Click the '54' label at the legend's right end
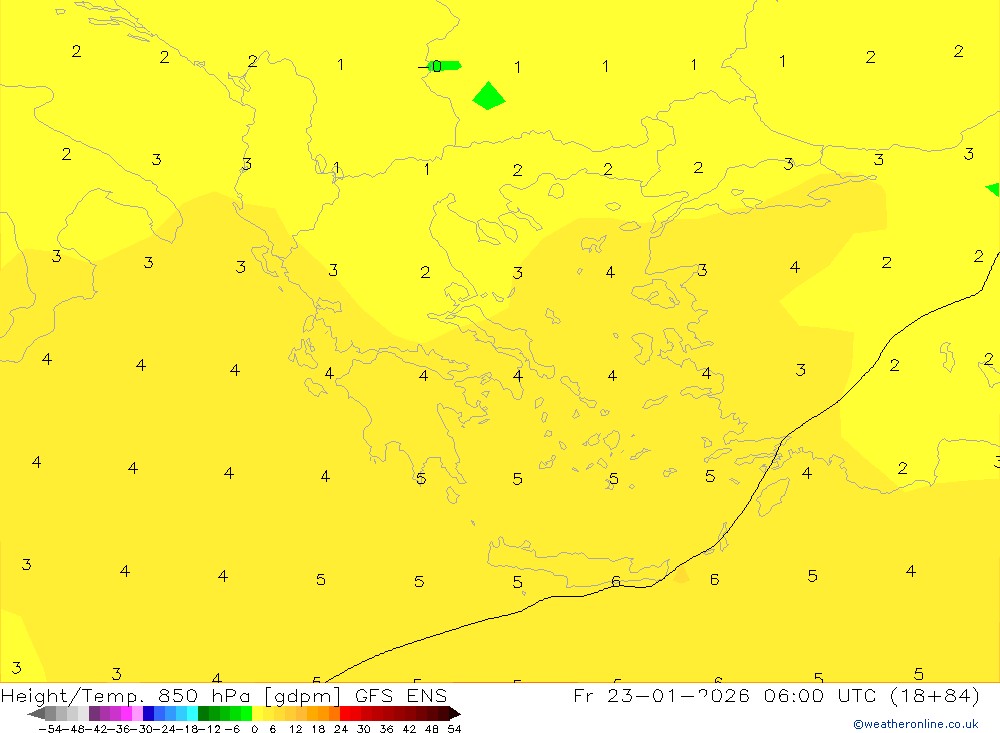The width and height of the screenshot is (1000, 733). [x=454, y=729]
